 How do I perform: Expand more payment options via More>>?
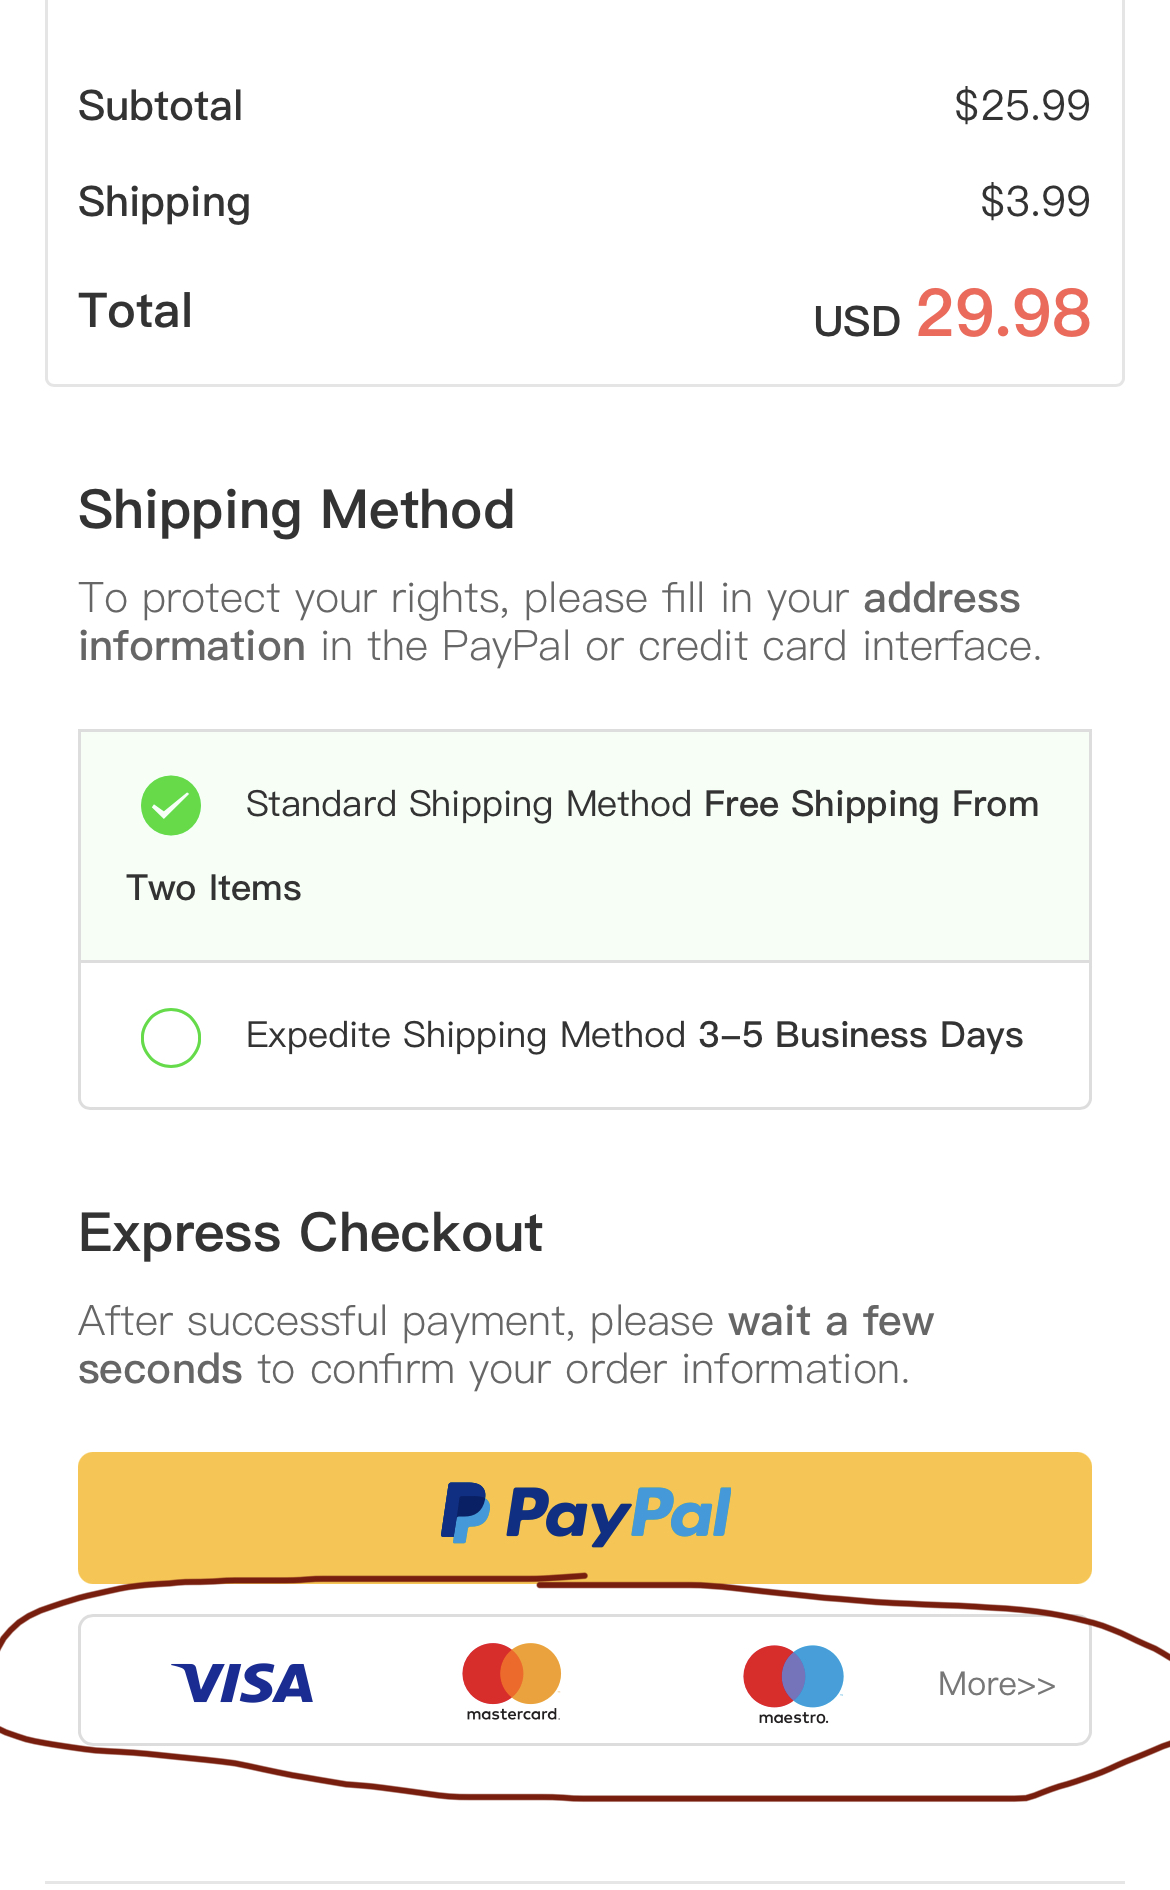click(x=997, y=1684)
